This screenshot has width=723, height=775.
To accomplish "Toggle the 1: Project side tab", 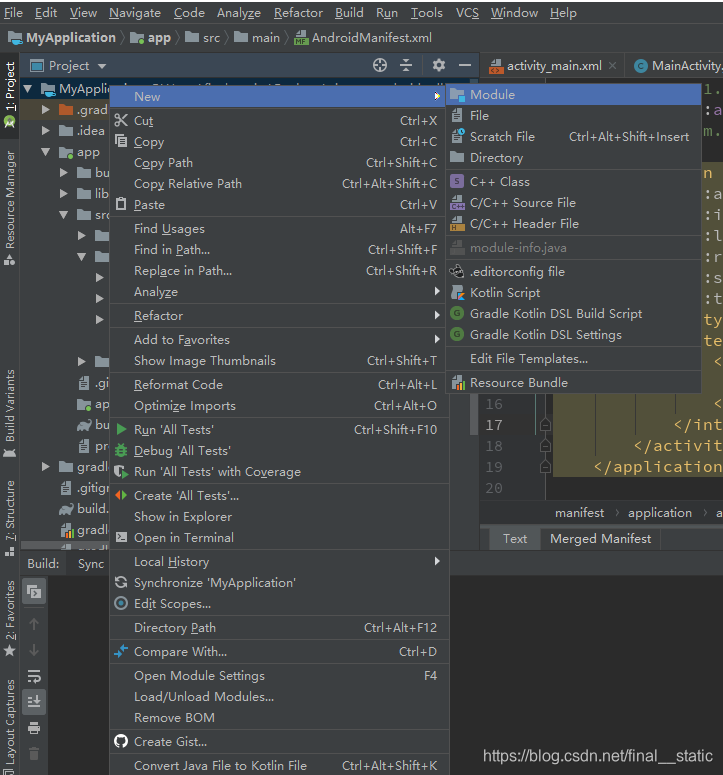I will coord(10,94).
